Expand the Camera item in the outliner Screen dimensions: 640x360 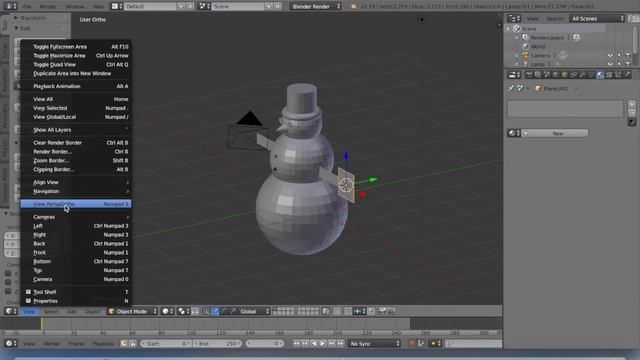click(x=517, y=55)
